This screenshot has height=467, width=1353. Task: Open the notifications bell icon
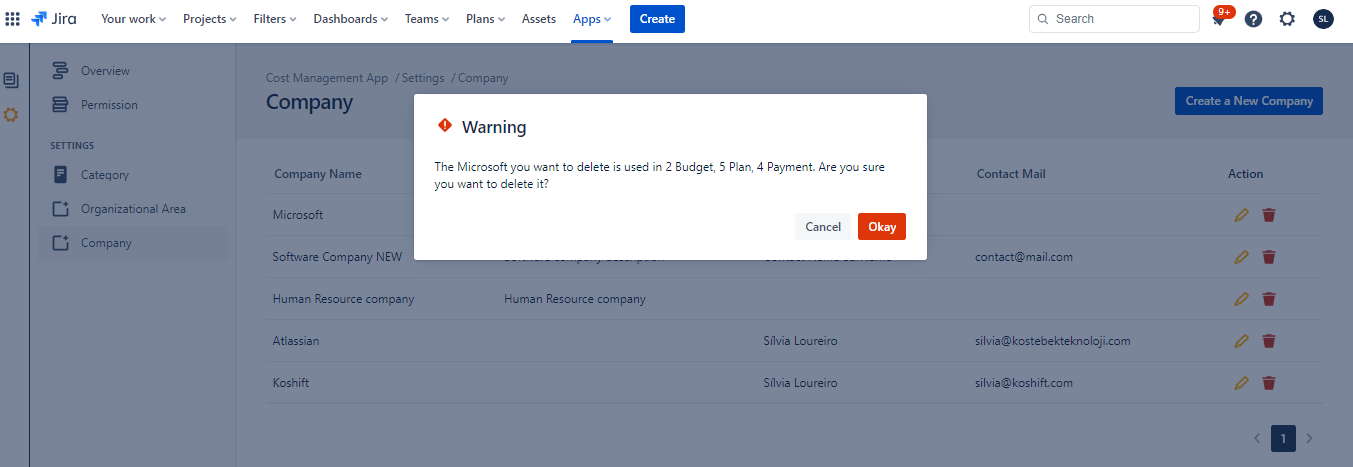pyautogui.click(x=1218, y=19)
